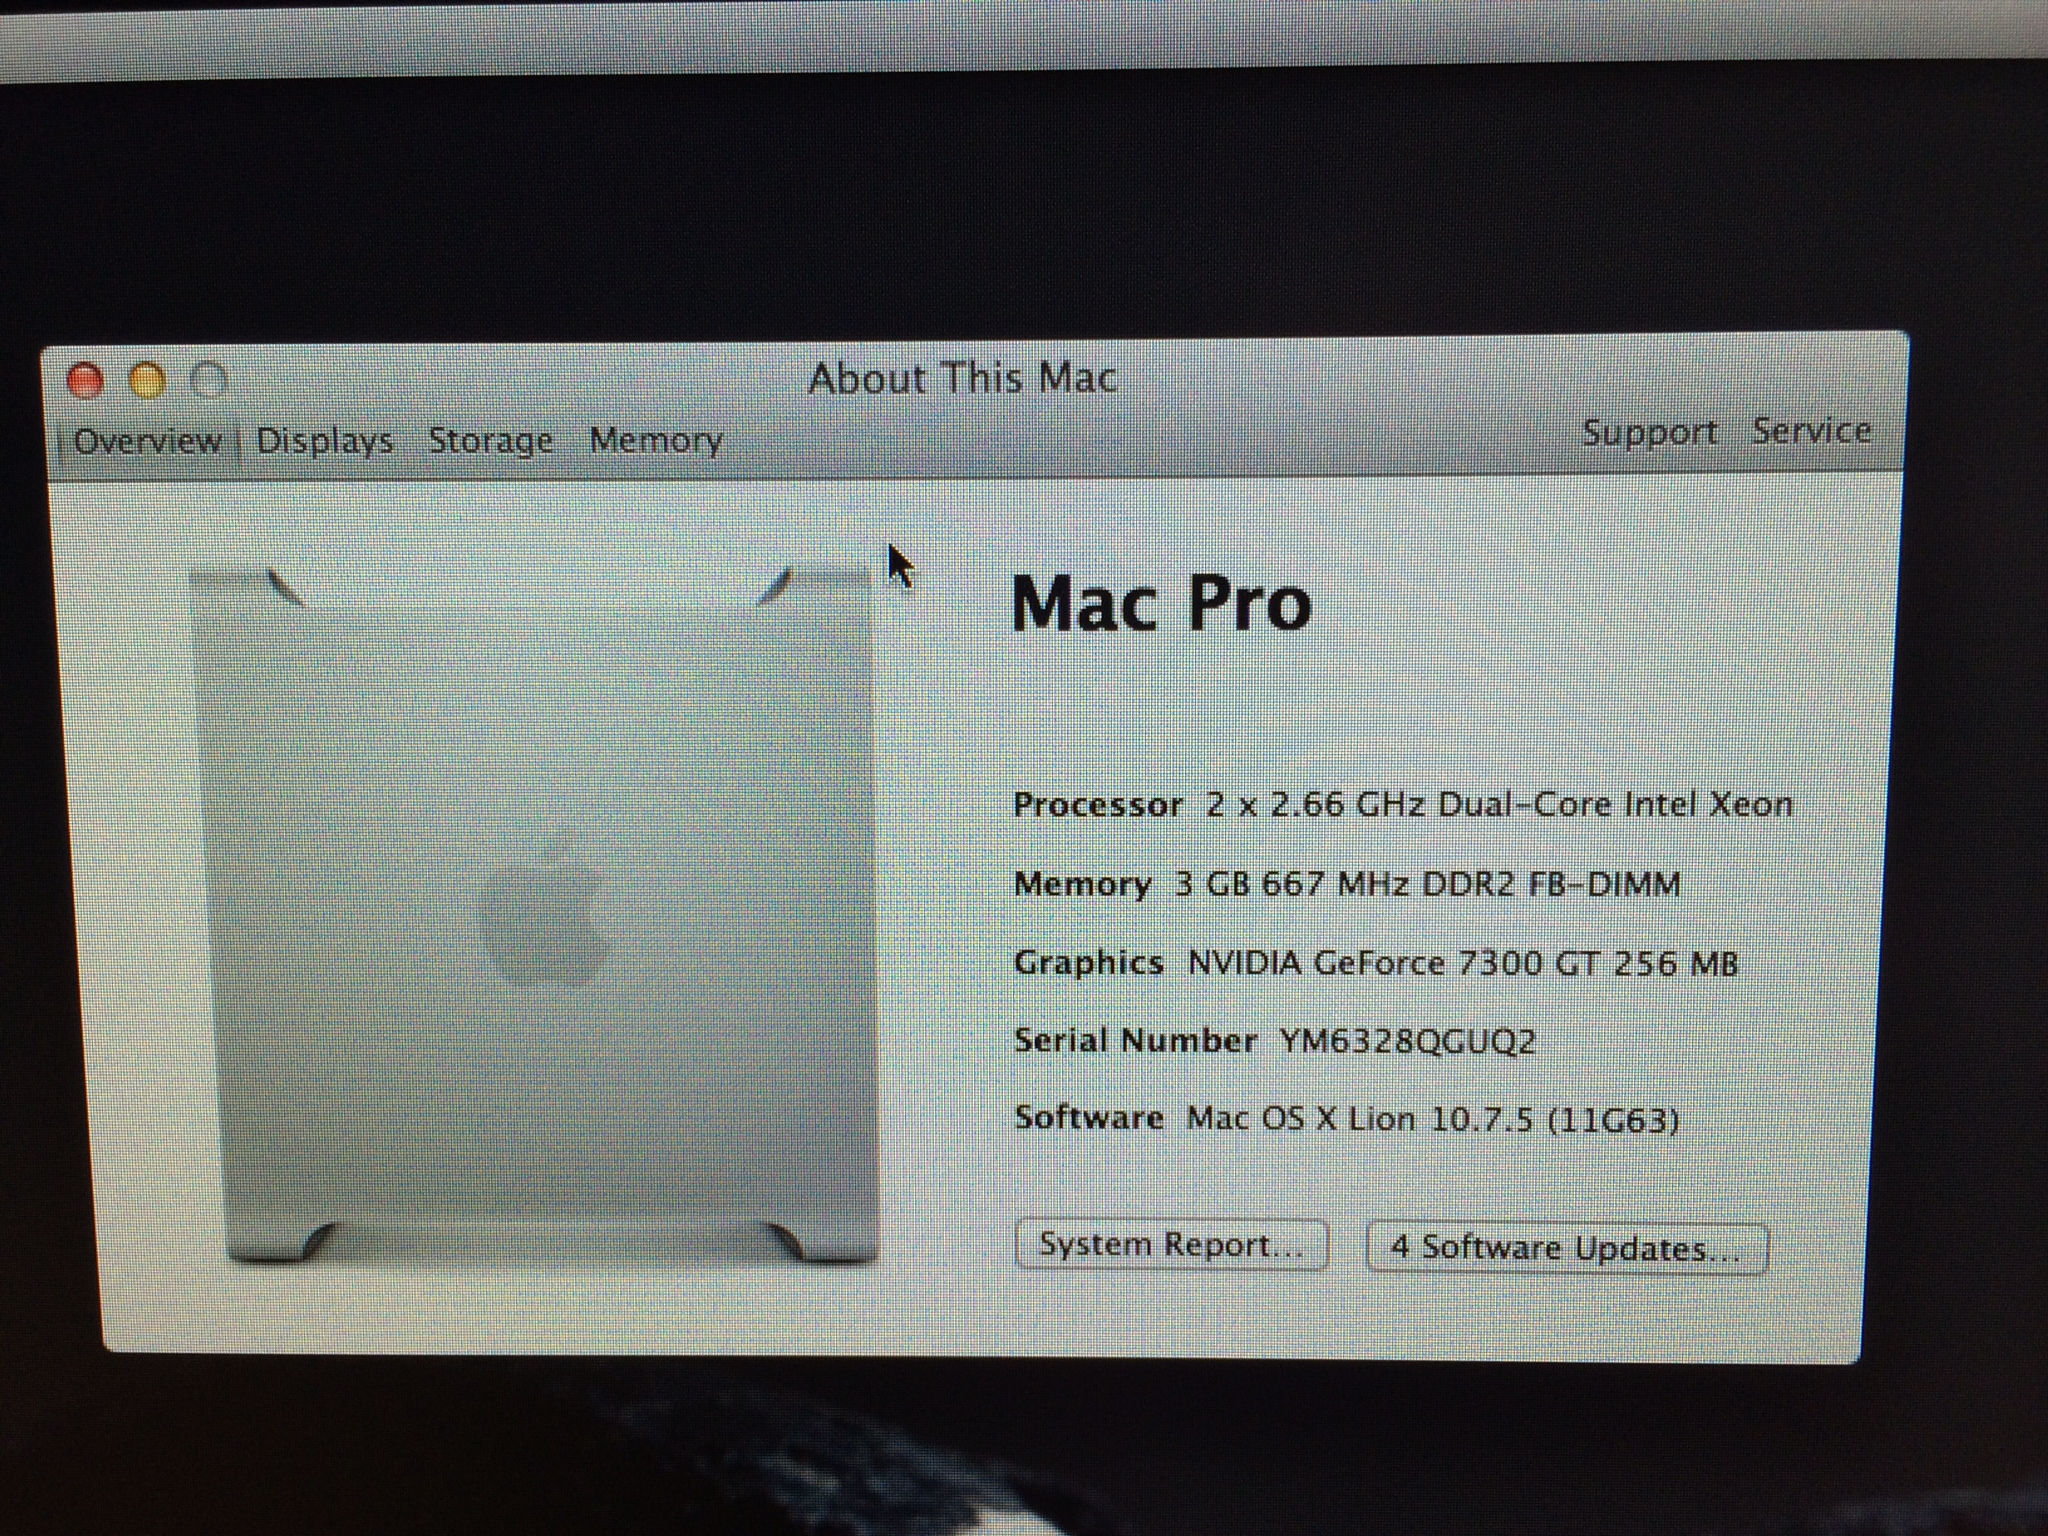Click the grey zoom window button
The width and height of the screenshot is (2048, 1536).
[210, 381]
